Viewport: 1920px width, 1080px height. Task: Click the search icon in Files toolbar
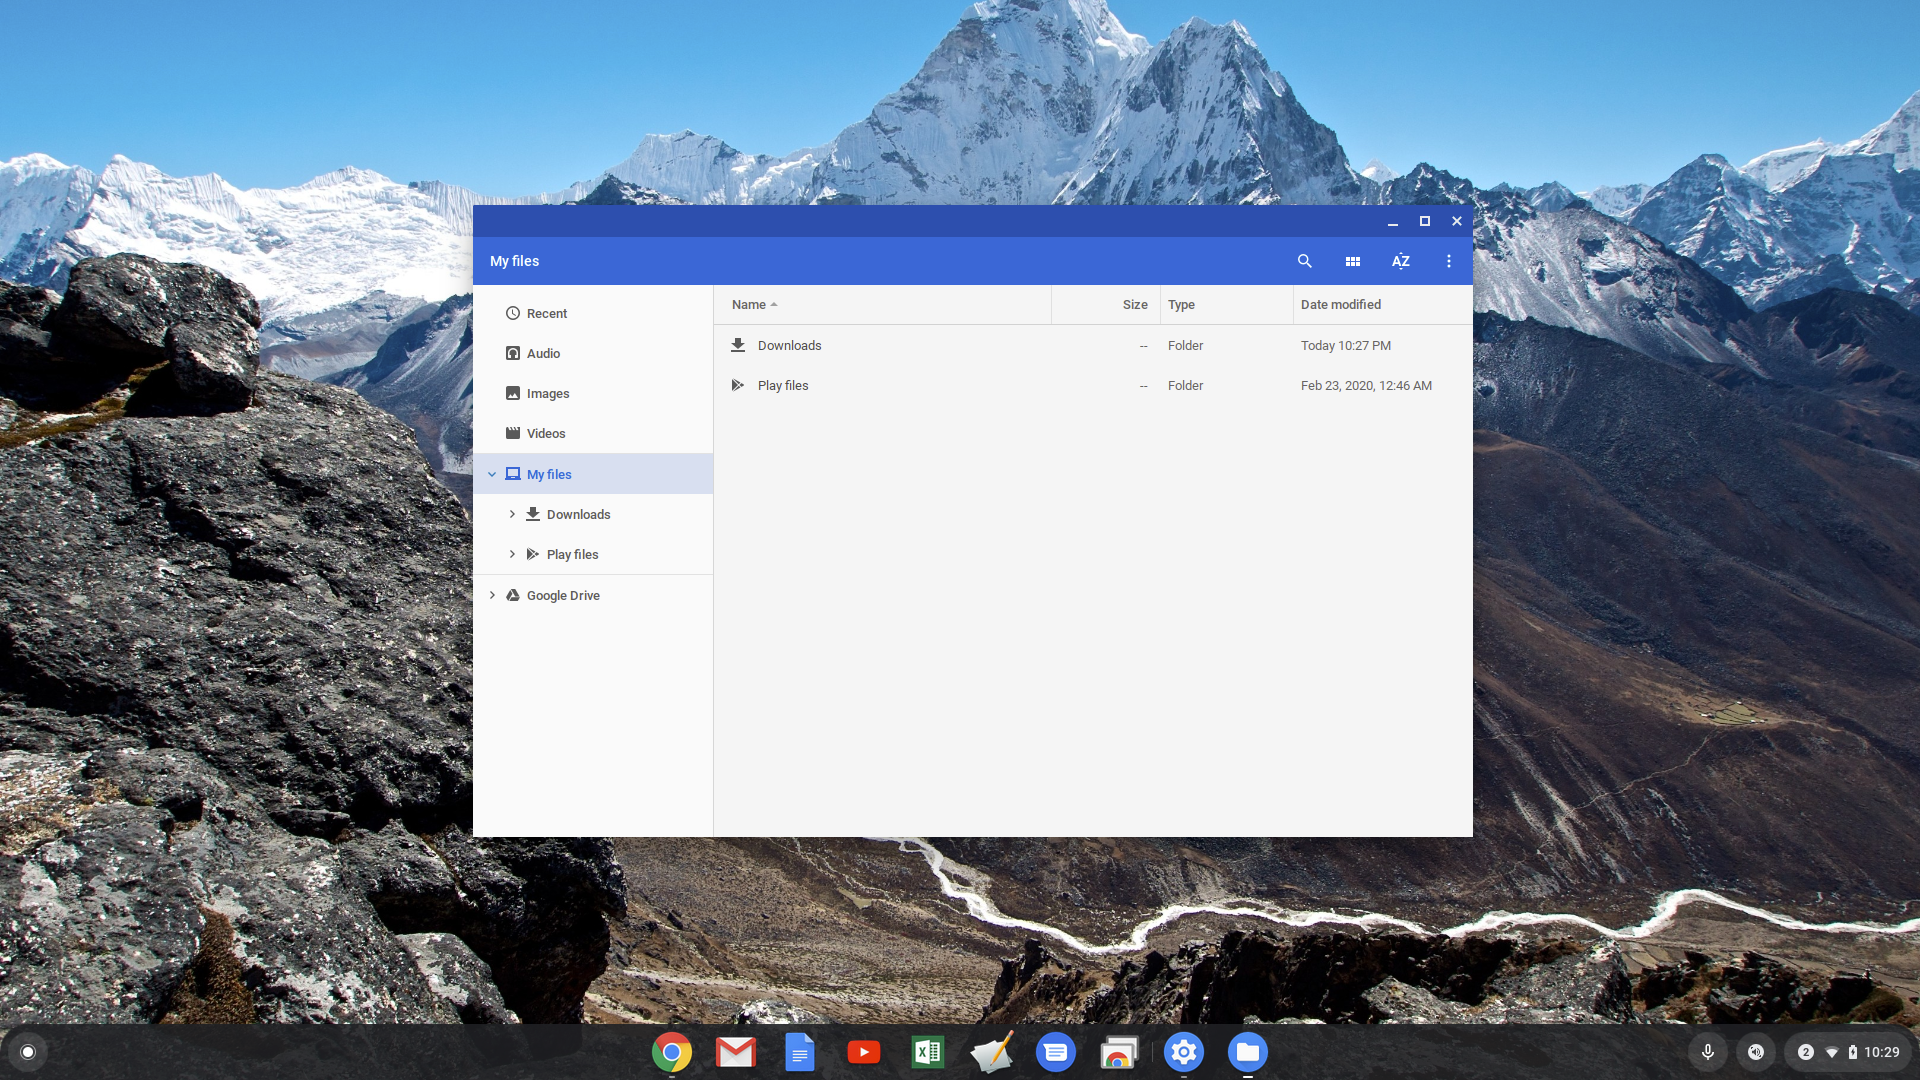[1303, 261]
